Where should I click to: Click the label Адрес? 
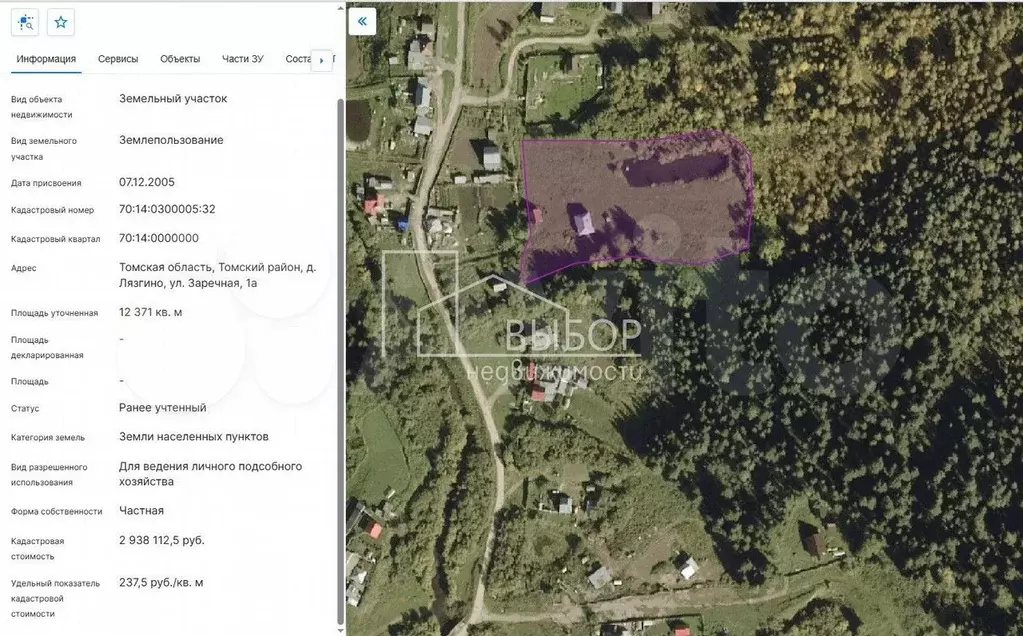point(23,268)
